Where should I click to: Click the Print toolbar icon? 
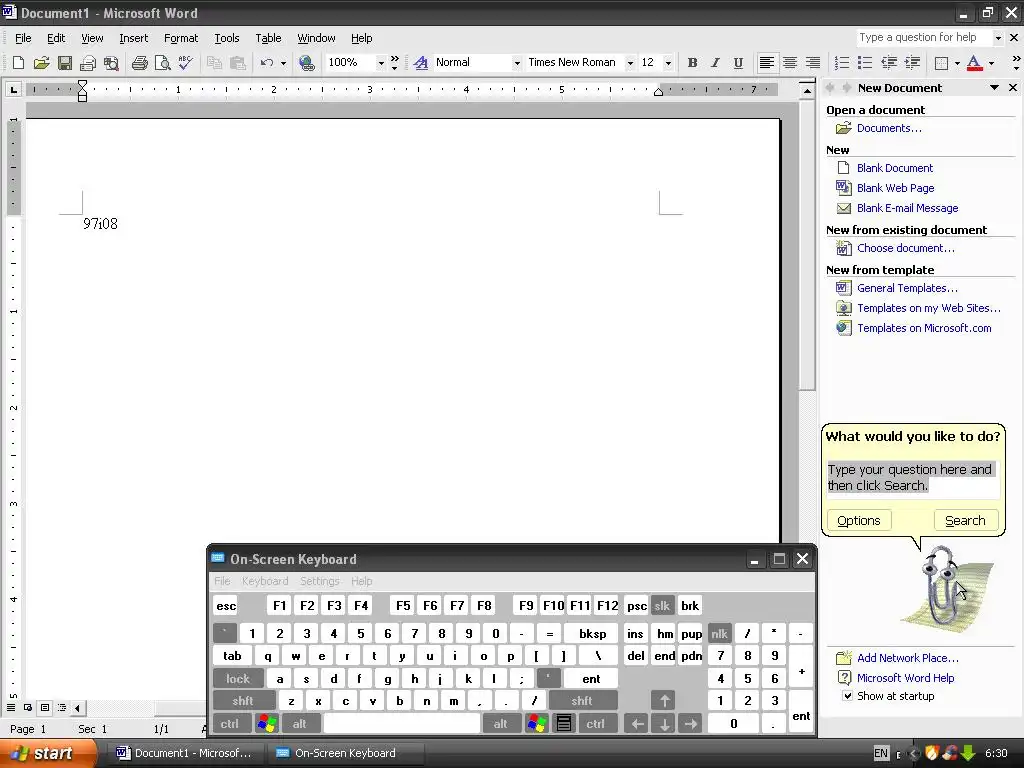(139, 63)
